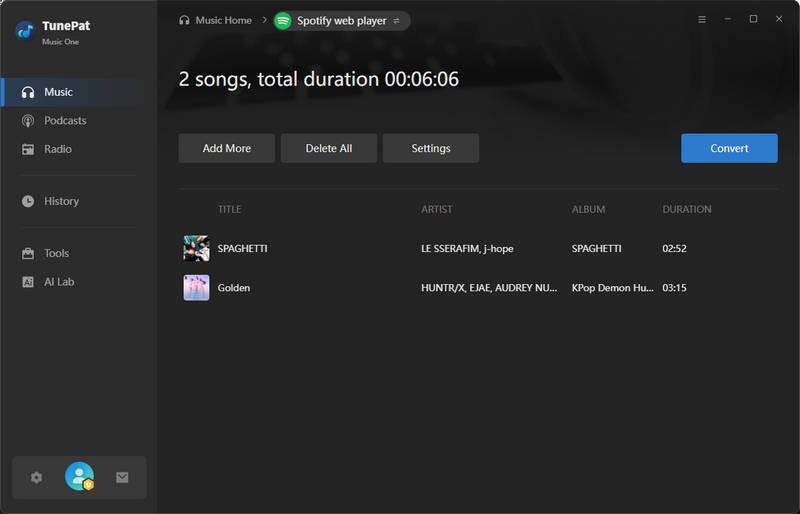Click the Tools toolbox icon

(28, 254)
